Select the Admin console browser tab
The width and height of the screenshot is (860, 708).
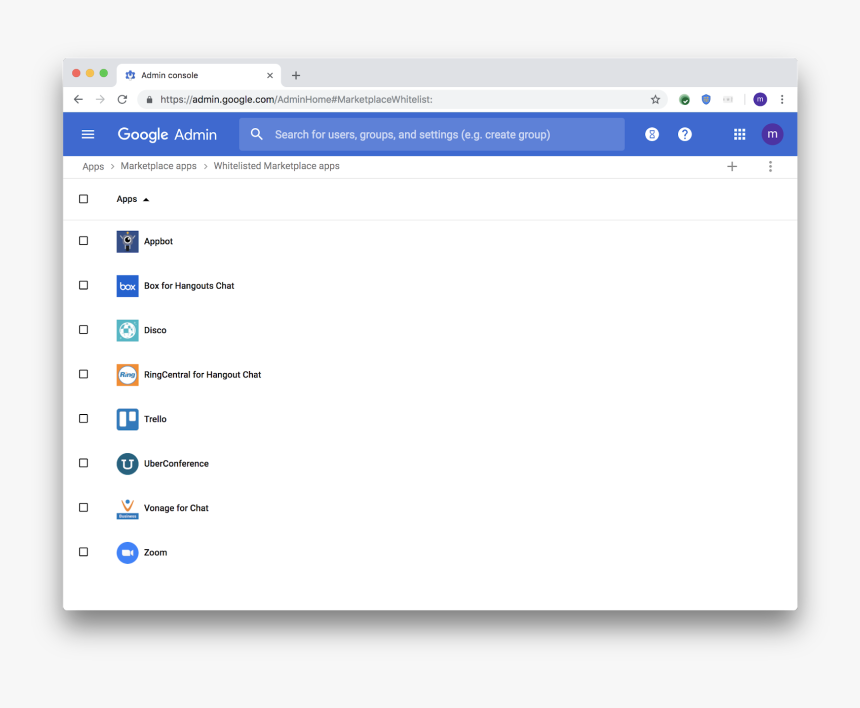(x=199, y=75)
